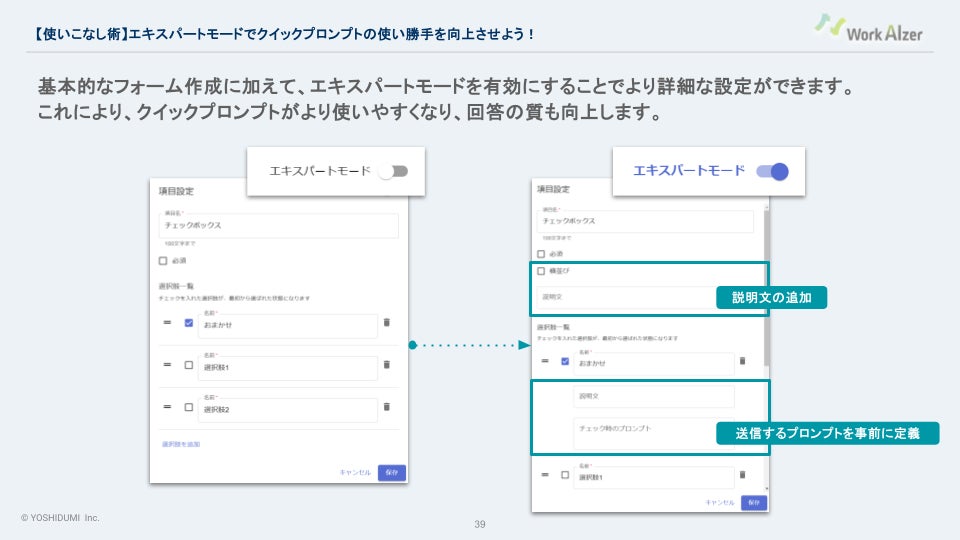
Task: Tick the 横並び checkbox in right panel
Action: click(x=541, y=271)
